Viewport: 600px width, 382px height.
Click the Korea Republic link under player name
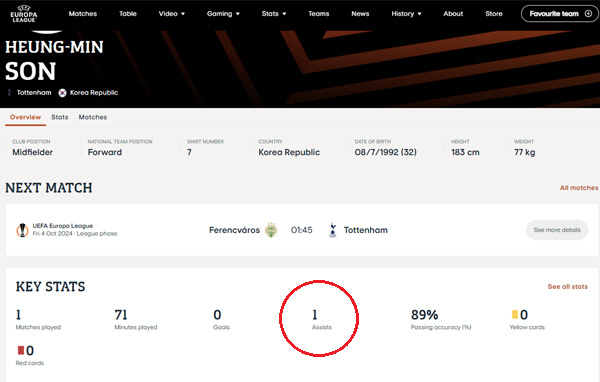click(94, 93)
